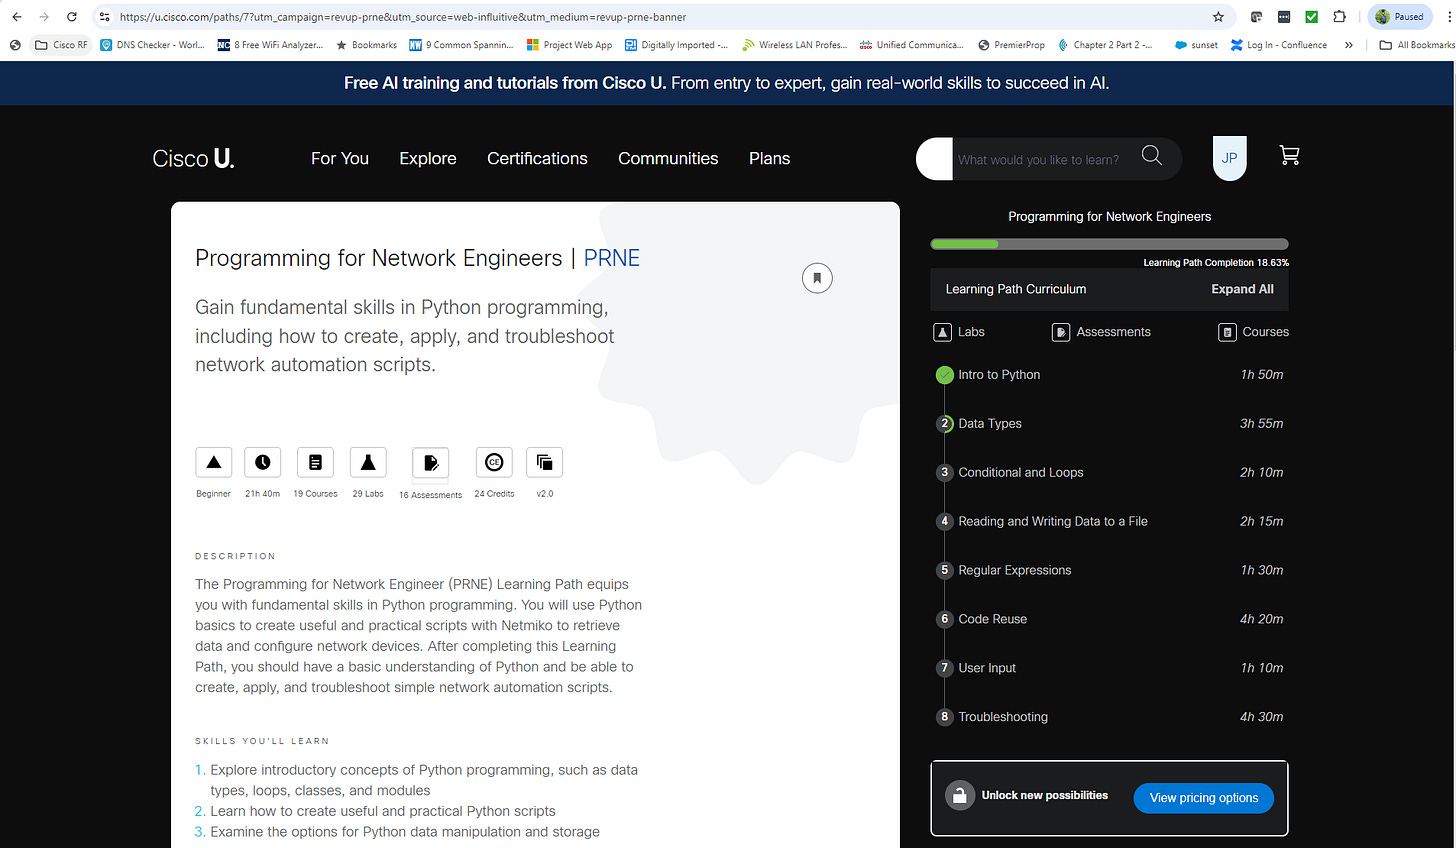Click the View pricing options button
The width and height of the screenshot is (1456, 848).
click(x=1204, y=798)
